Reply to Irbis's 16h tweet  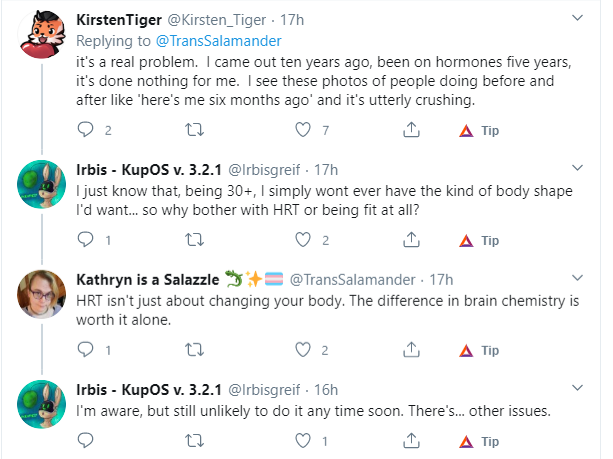[85, 440]
